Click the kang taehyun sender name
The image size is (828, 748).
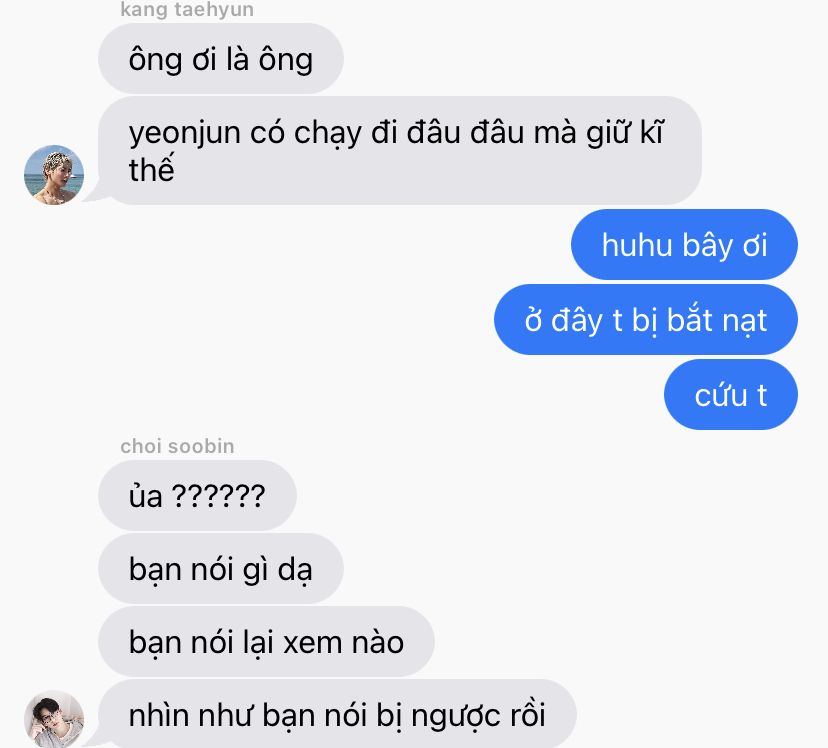[x=187, y=10]
